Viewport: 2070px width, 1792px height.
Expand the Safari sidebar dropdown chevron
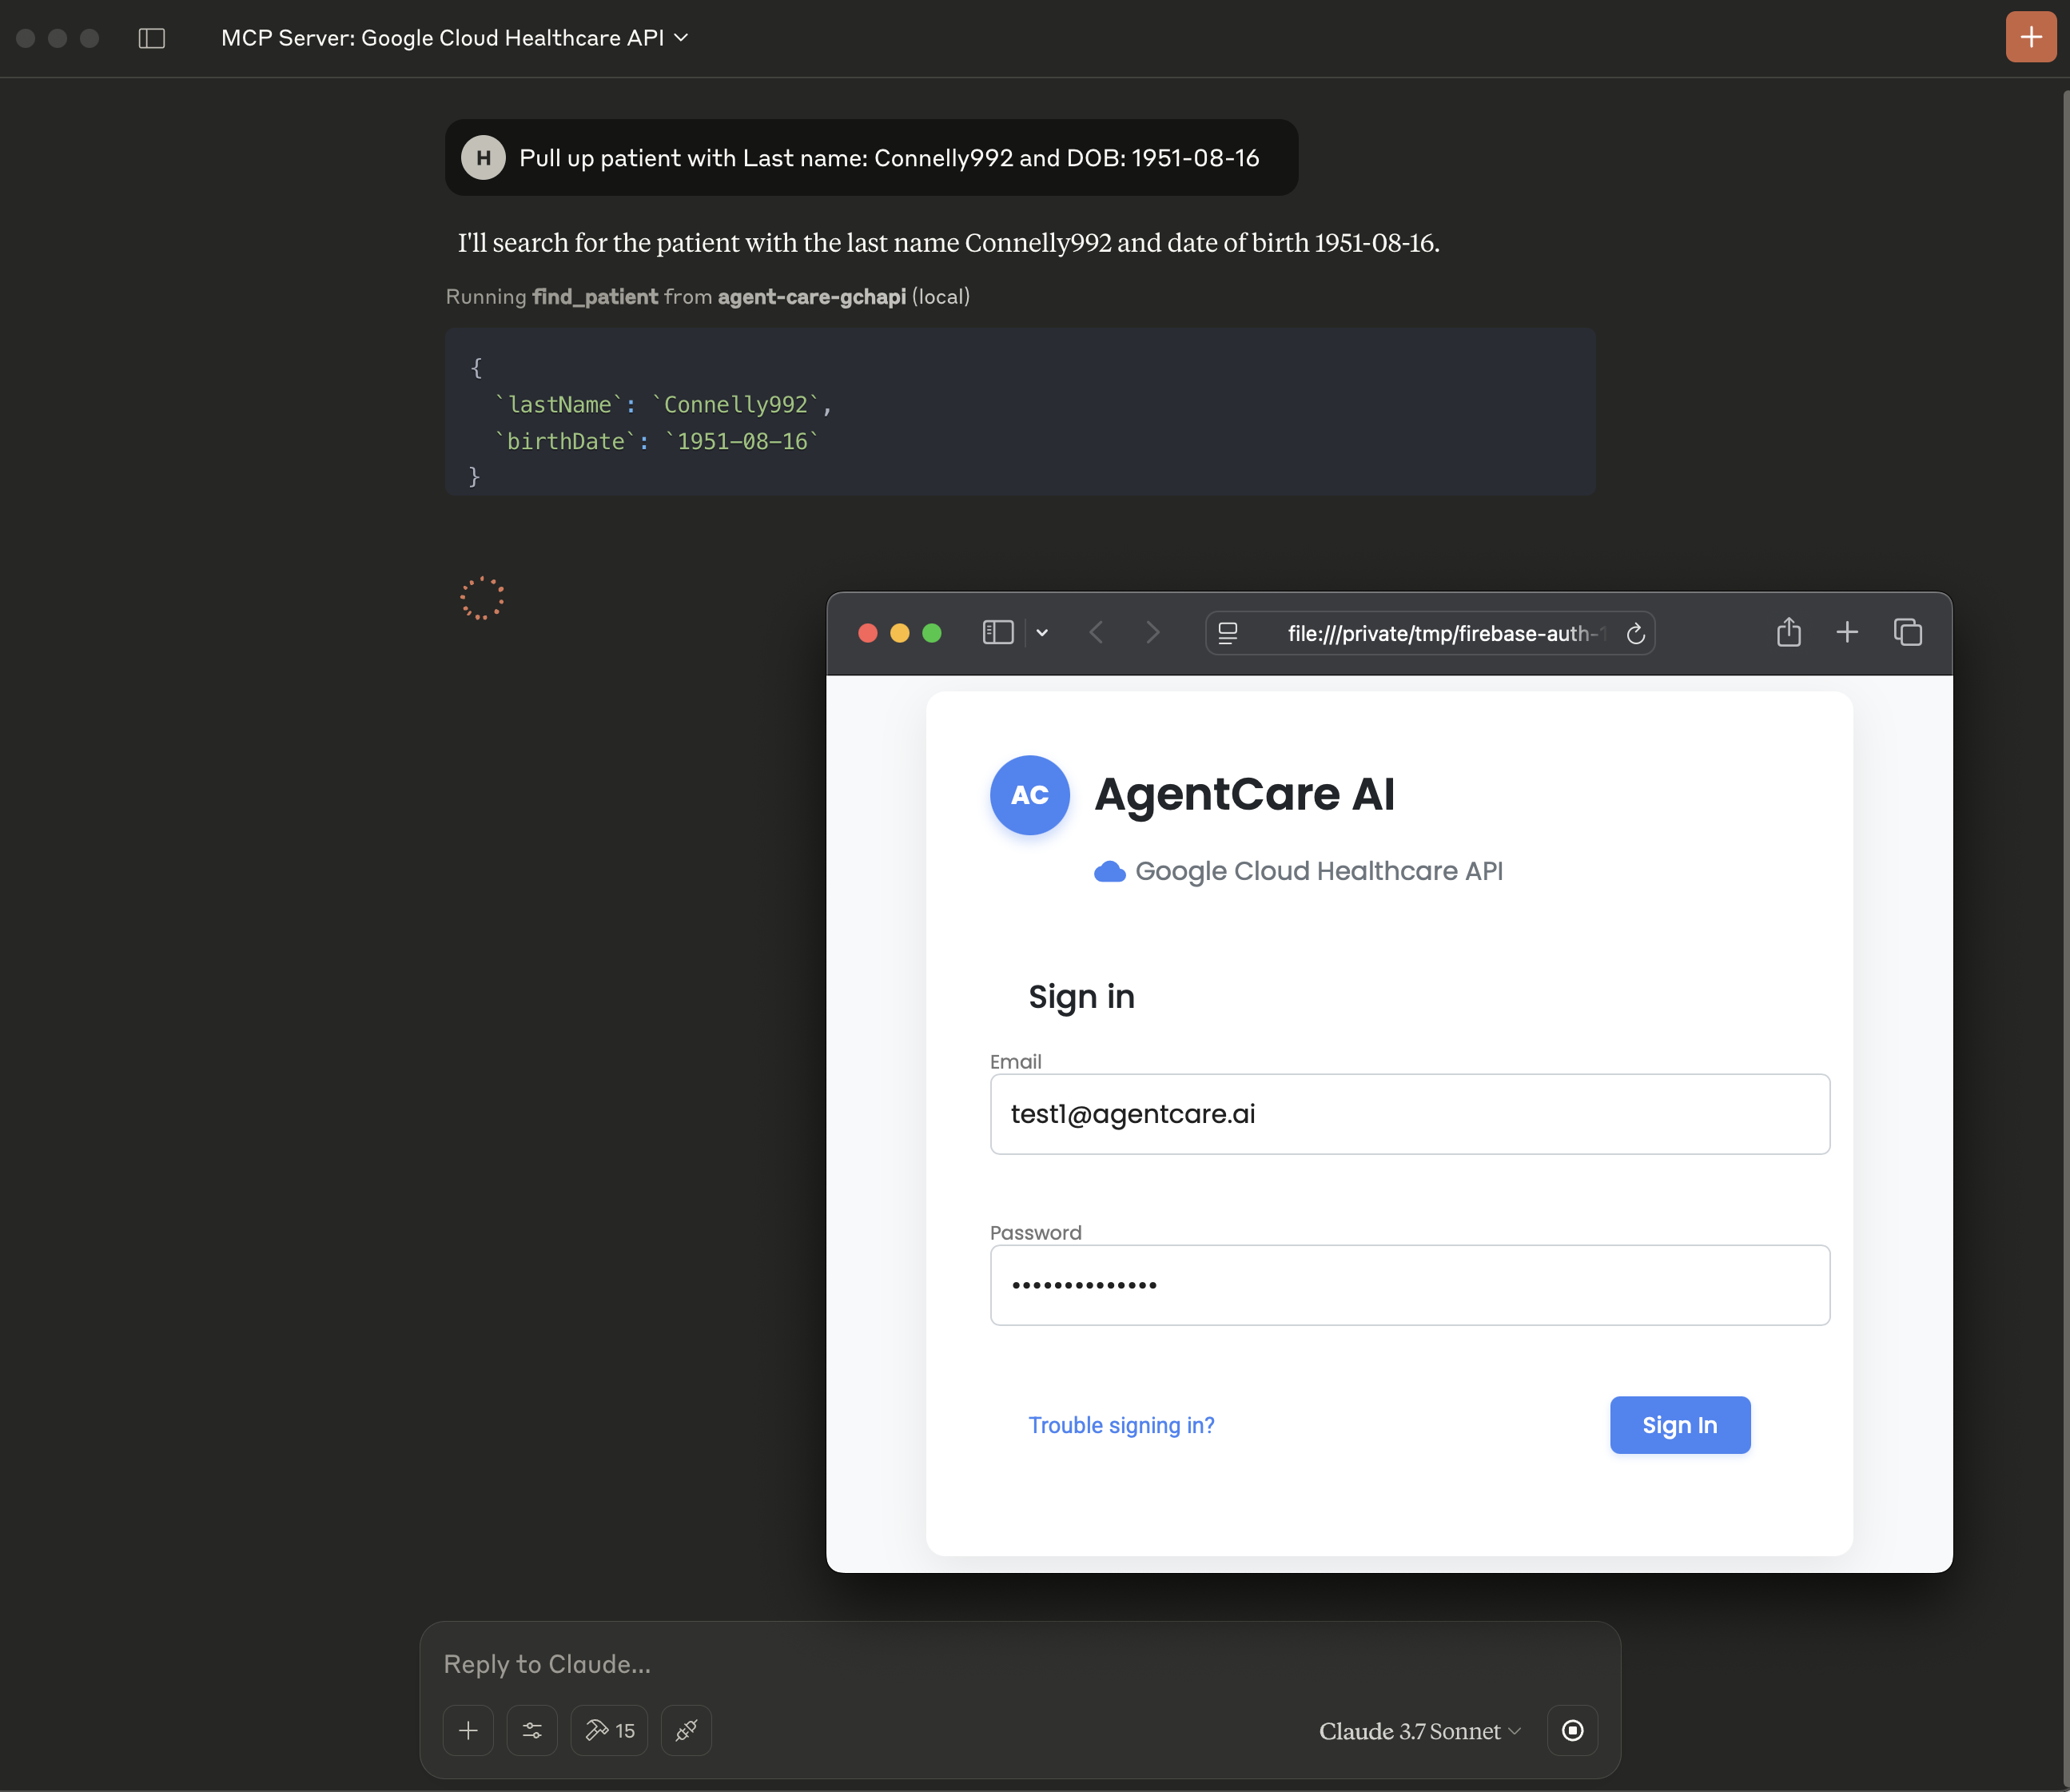(x=1042, y=632)
